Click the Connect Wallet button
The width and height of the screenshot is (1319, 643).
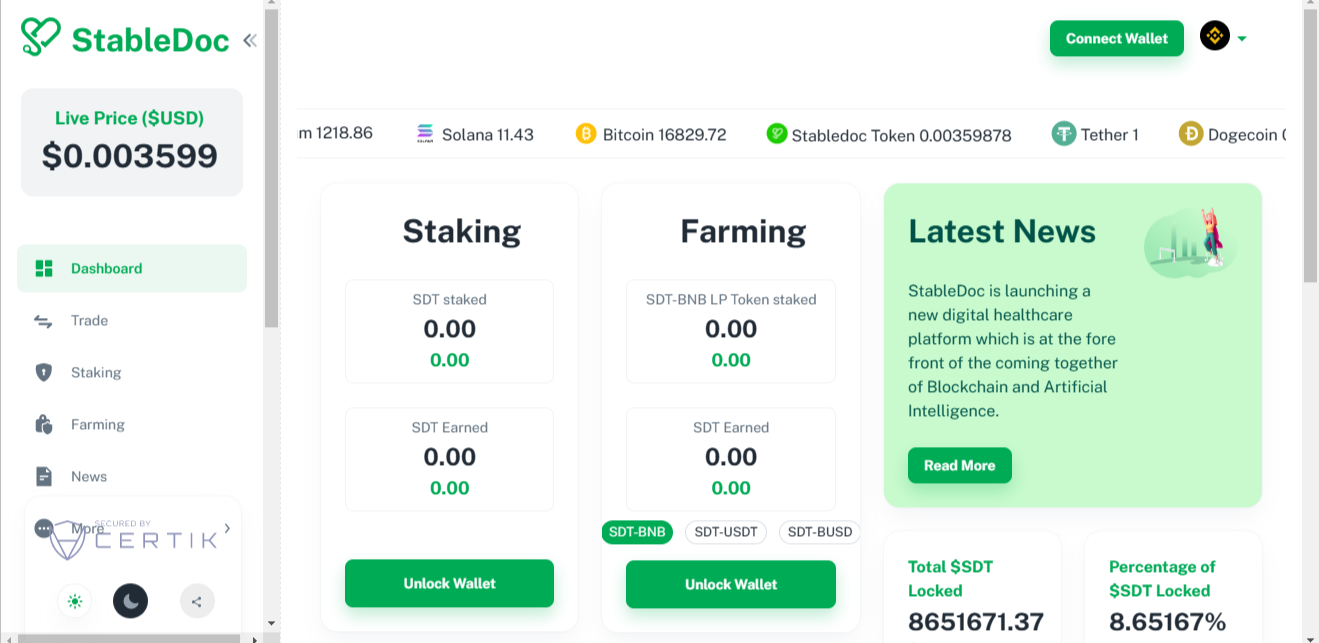(1116, 39)
